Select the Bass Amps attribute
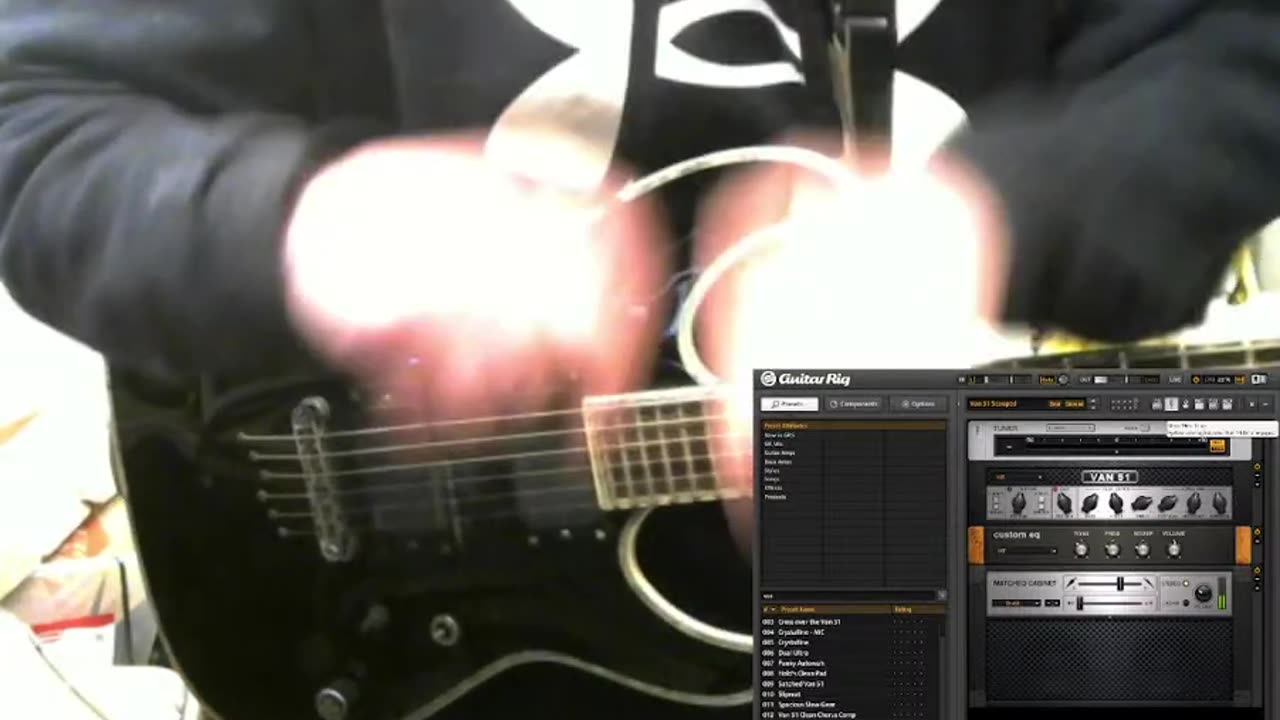 [778, 462]
